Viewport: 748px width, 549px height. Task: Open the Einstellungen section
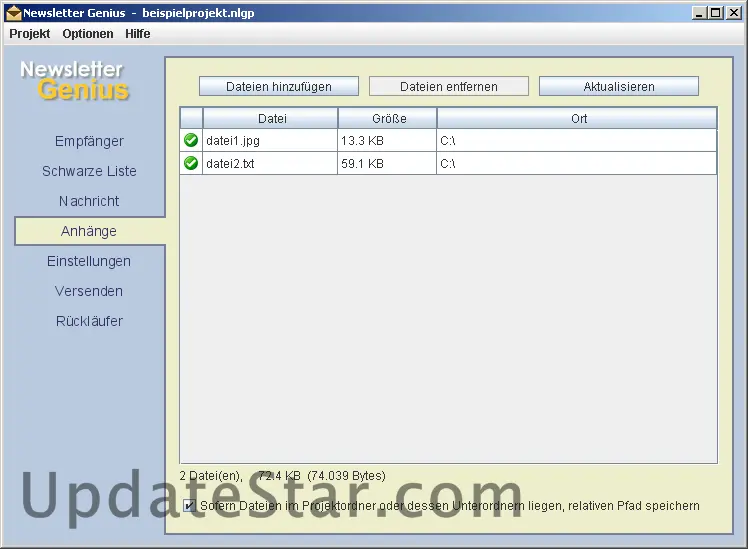point(89,261)
